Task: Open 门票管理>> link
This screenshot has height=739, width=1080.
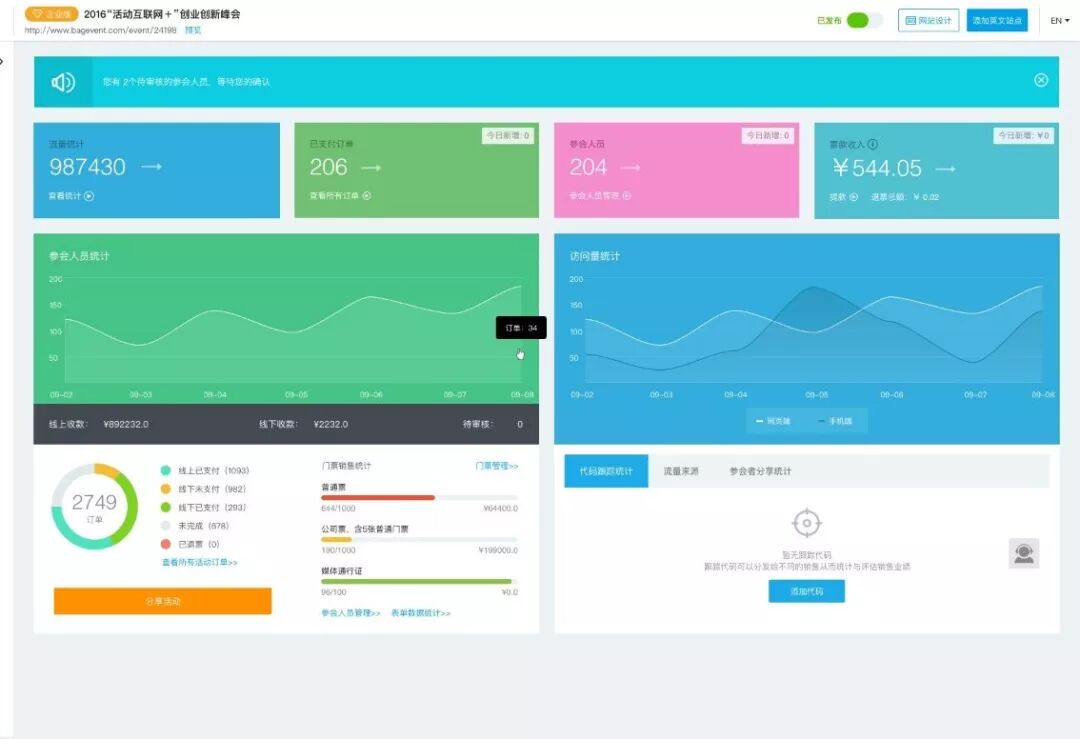Action: point(497,466)
